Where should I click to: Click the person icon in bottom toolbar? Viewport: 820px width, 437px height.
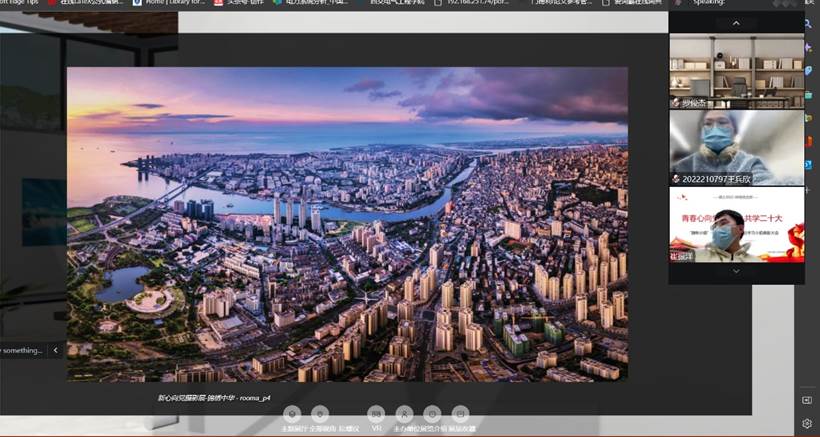[404, 414]
